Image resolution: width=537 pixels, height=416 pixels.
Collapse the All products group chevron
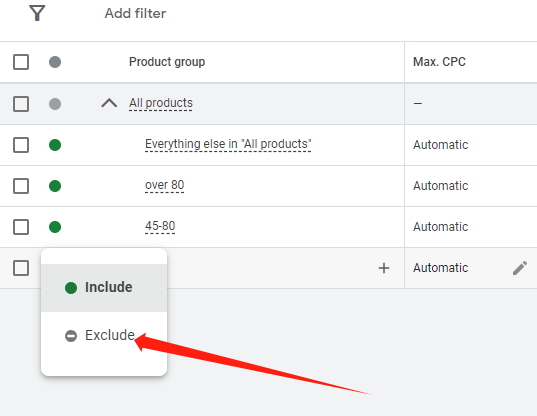pos(109,103)
